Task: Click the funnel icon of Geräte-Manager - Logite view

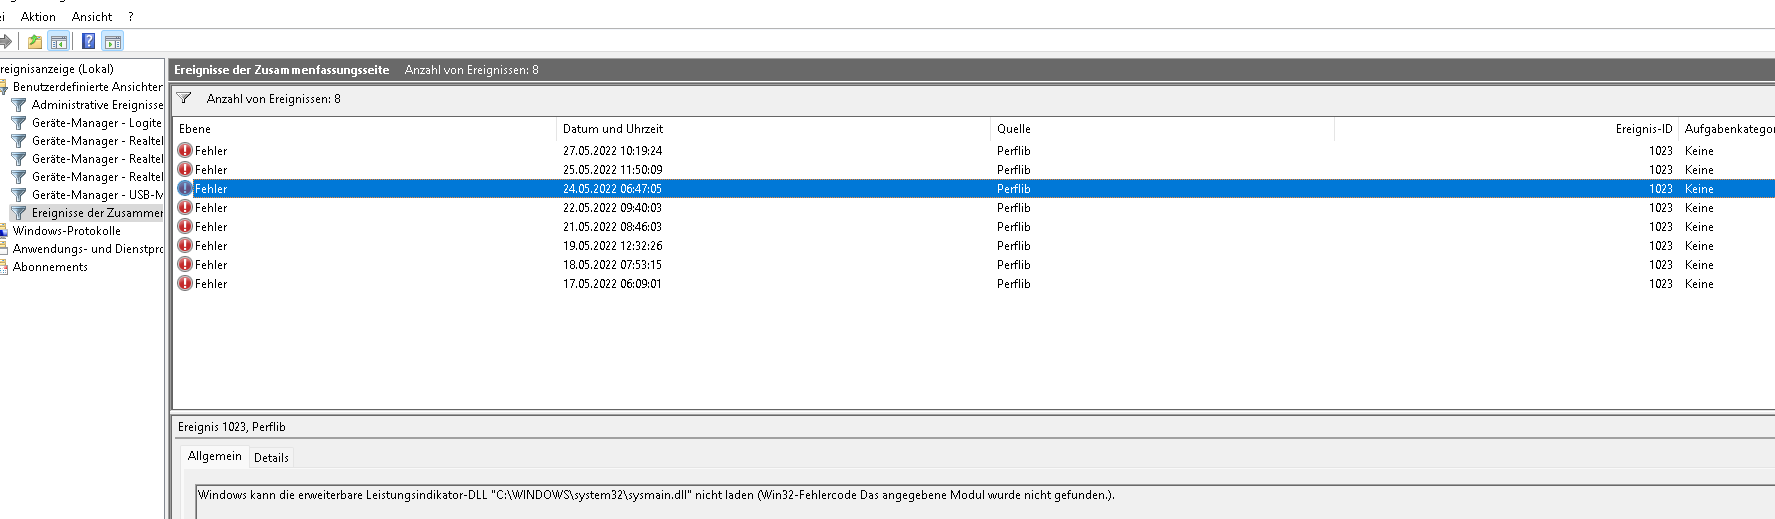Action: pyautogui.click(x=19, y=123)
